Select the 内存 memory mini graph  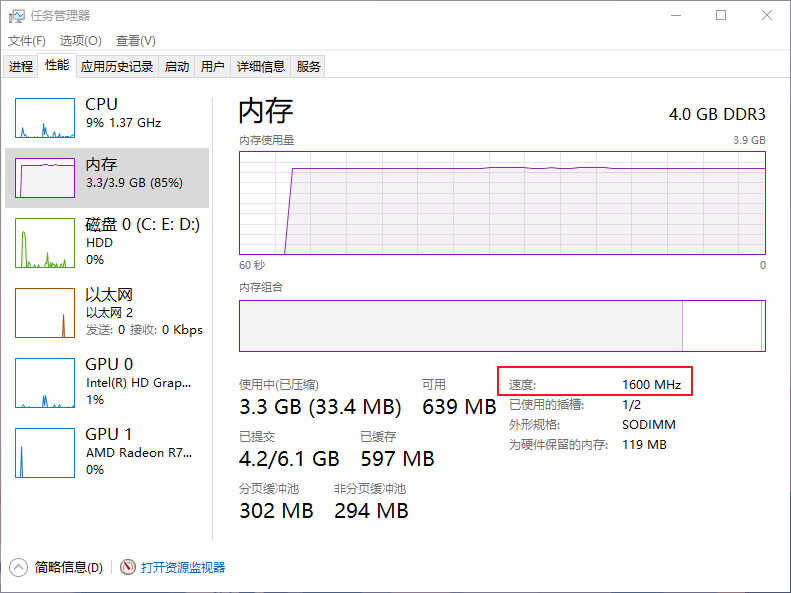45,177
